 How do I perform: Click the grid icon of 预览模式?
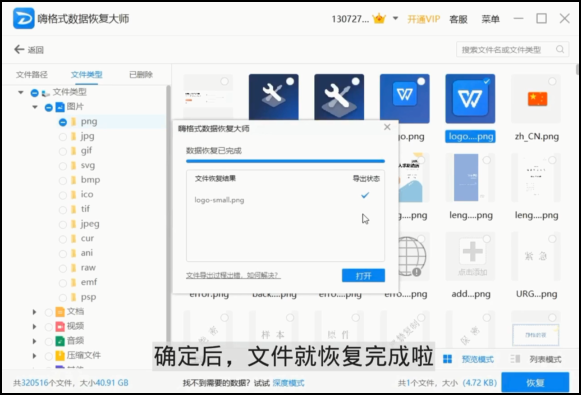click(x=448, y=359)
